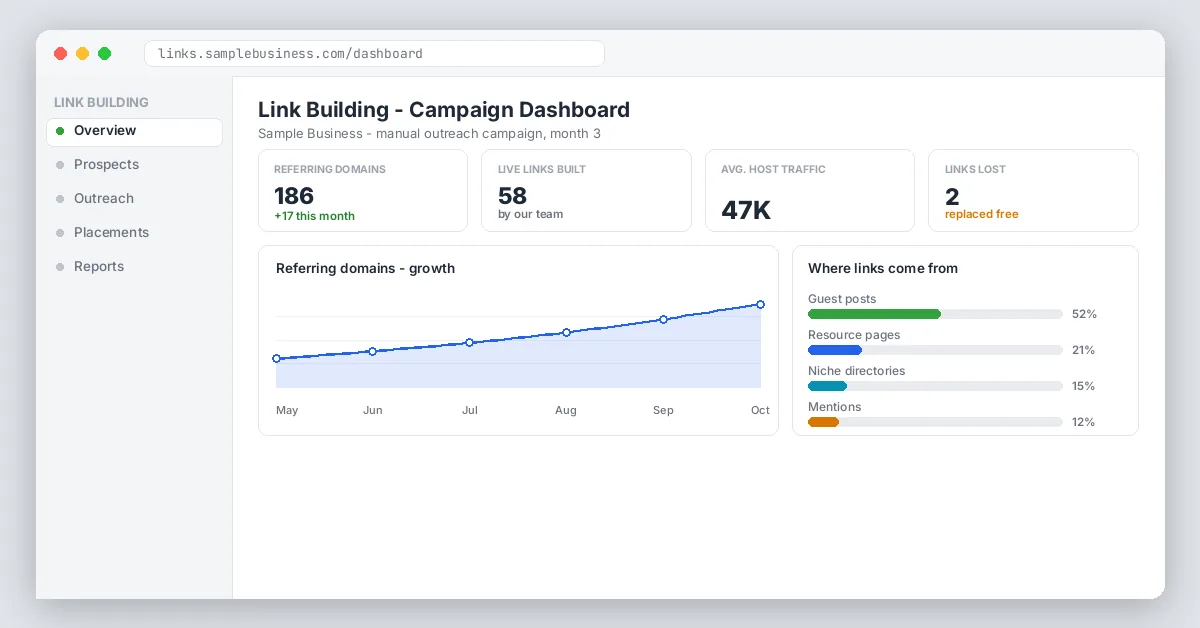Click the LINK BUILDING sidebar header
This screenshot has width=1200, height=628.
(101, 102)
